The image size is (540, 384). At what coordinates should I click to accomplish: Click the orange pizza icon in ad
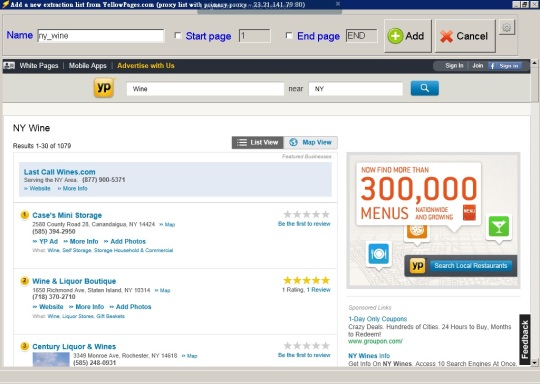click(x=417, y=231)
